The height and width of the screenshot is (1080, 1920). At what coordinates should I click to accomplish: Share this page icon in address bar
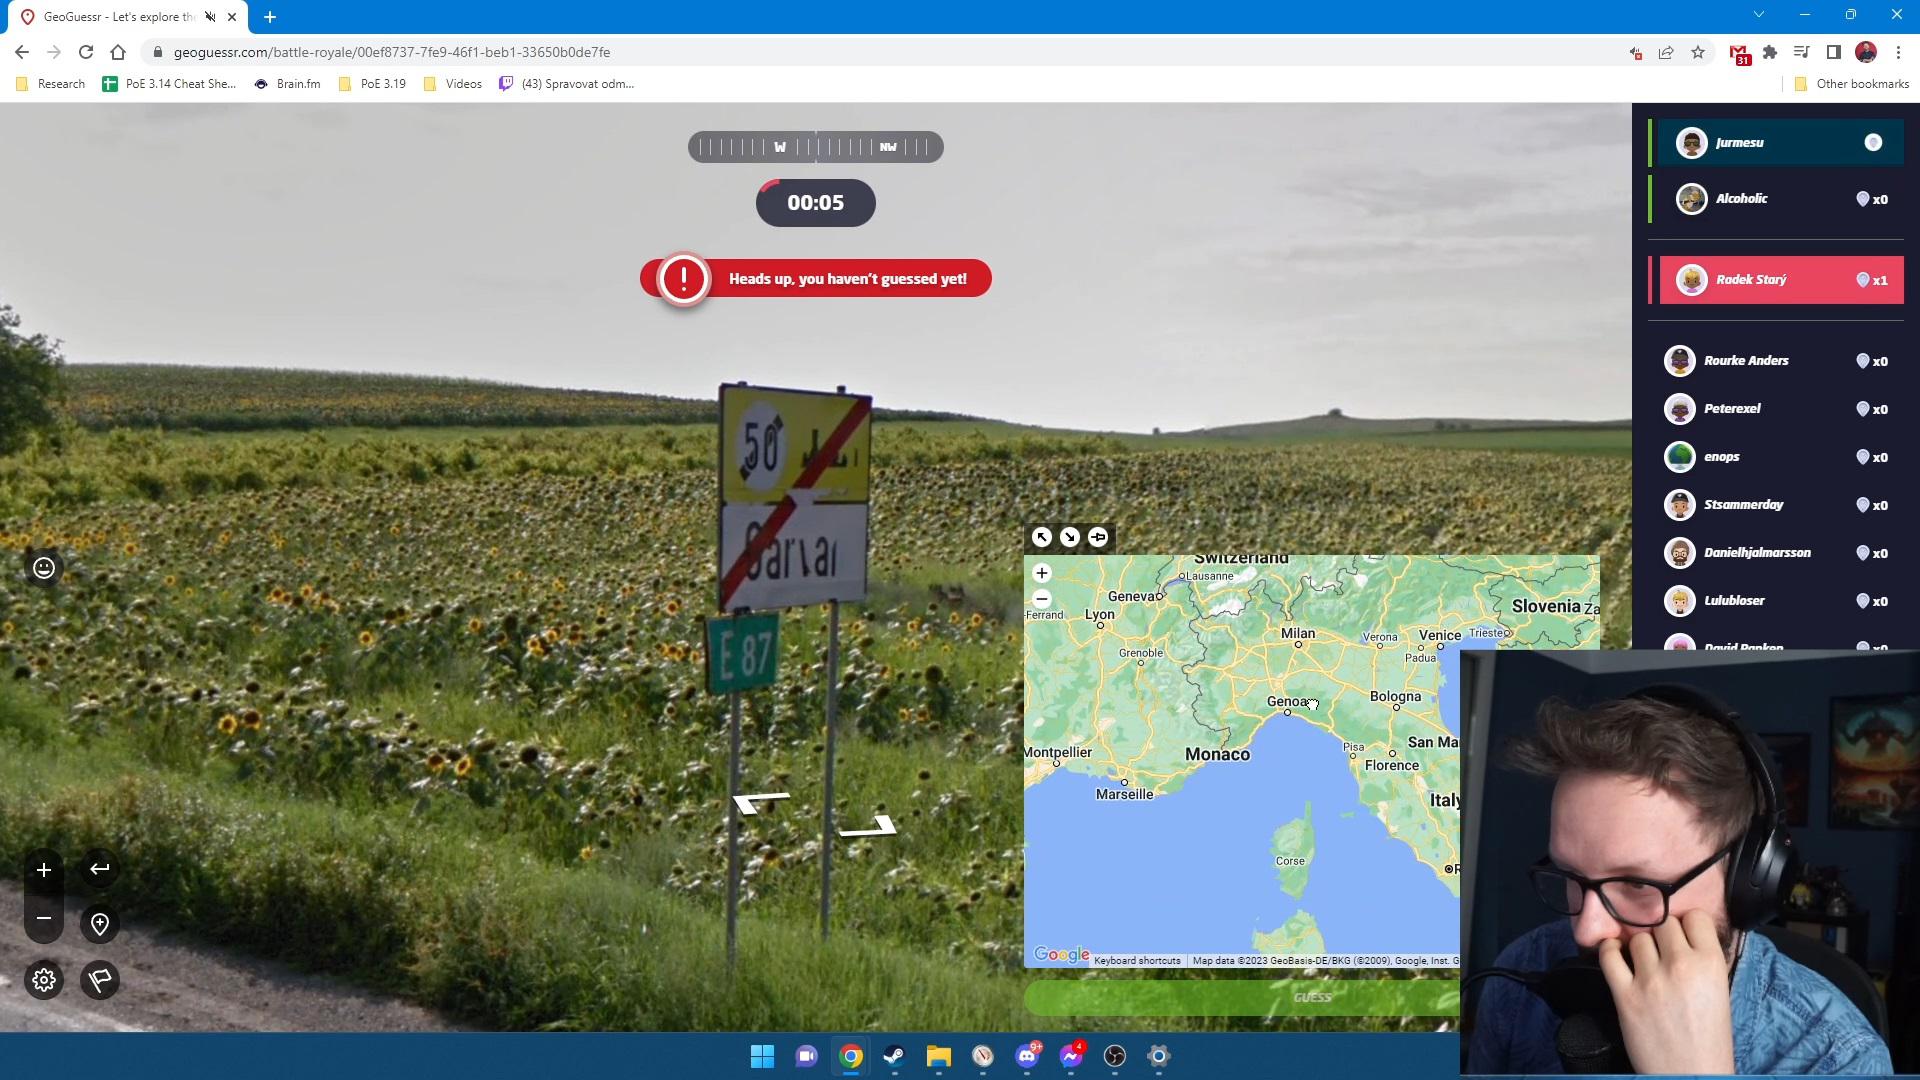tap(1666, 52)
